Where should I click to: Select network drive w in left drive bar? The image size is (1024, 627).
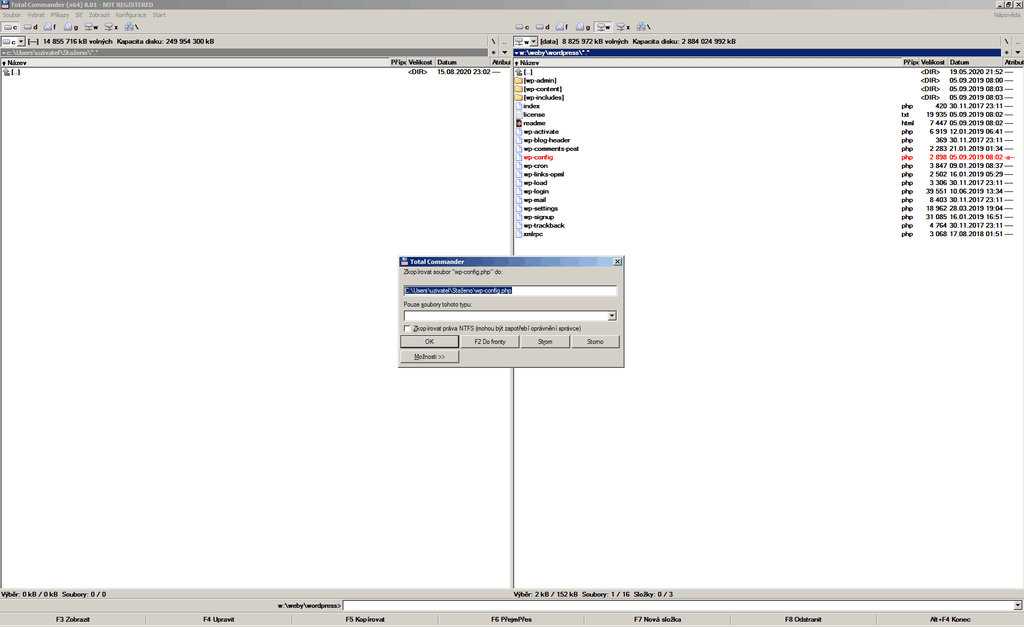(91, 27)
